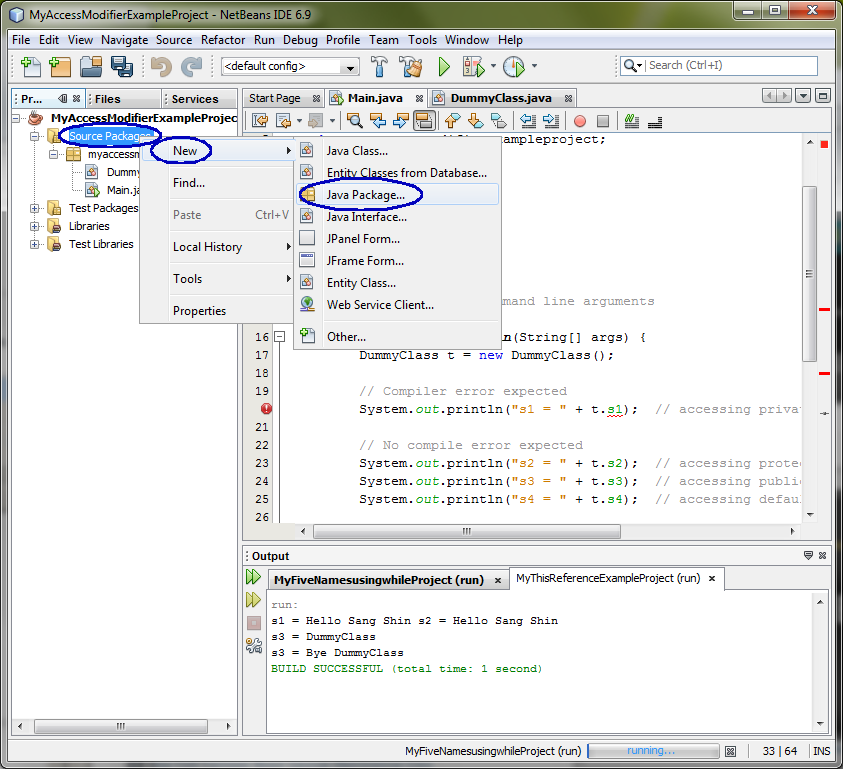
Task: Switch to the Start Page tab
Action: point(275,98)
